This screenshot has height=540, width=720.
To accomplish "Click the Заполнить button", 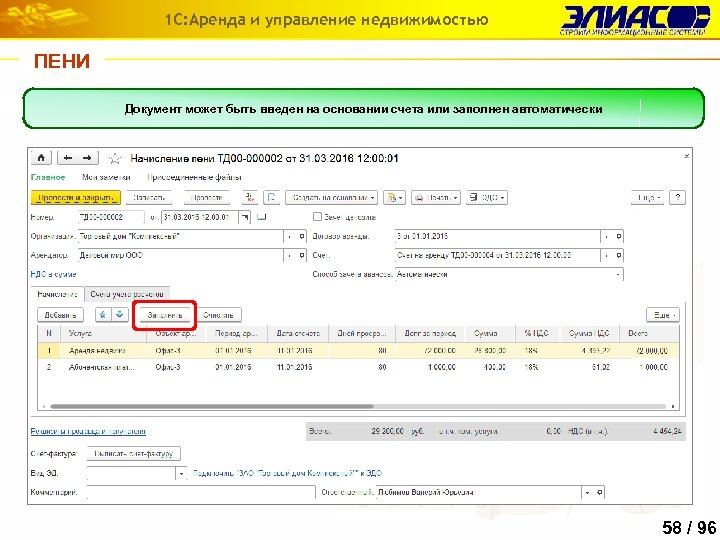I will [x=164, y=315].
